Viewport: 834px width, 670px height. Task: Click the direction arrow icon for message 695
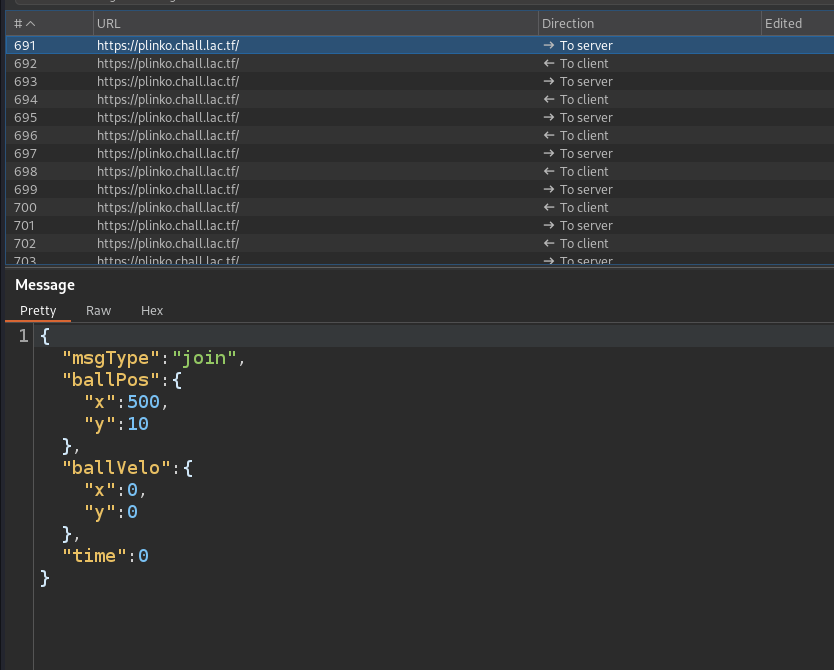(548, 117)
